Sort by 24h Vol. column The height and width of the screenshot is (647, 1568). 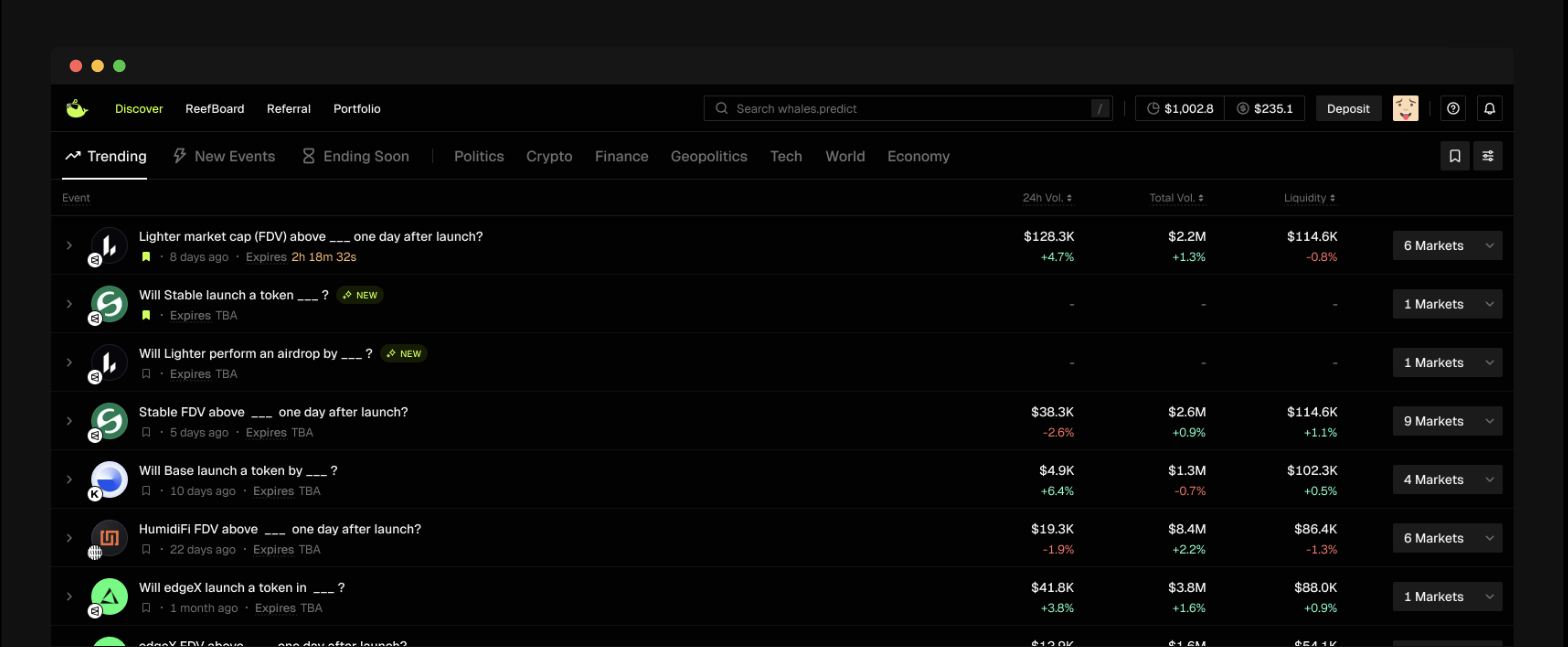[x=1048, y=198]
